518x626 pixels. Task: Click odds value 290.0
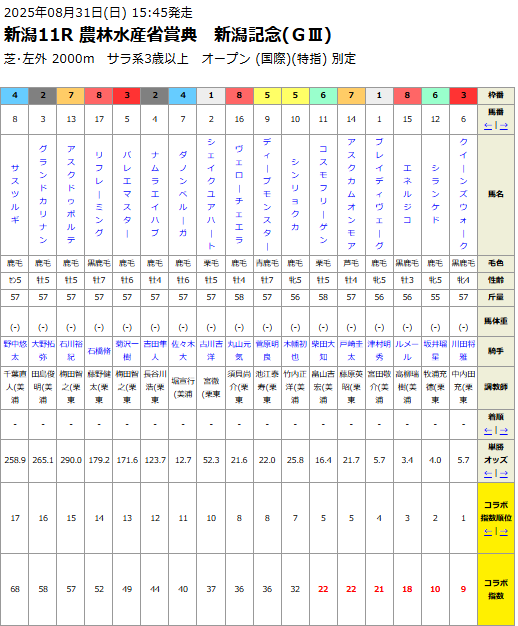tap(71, 460)
